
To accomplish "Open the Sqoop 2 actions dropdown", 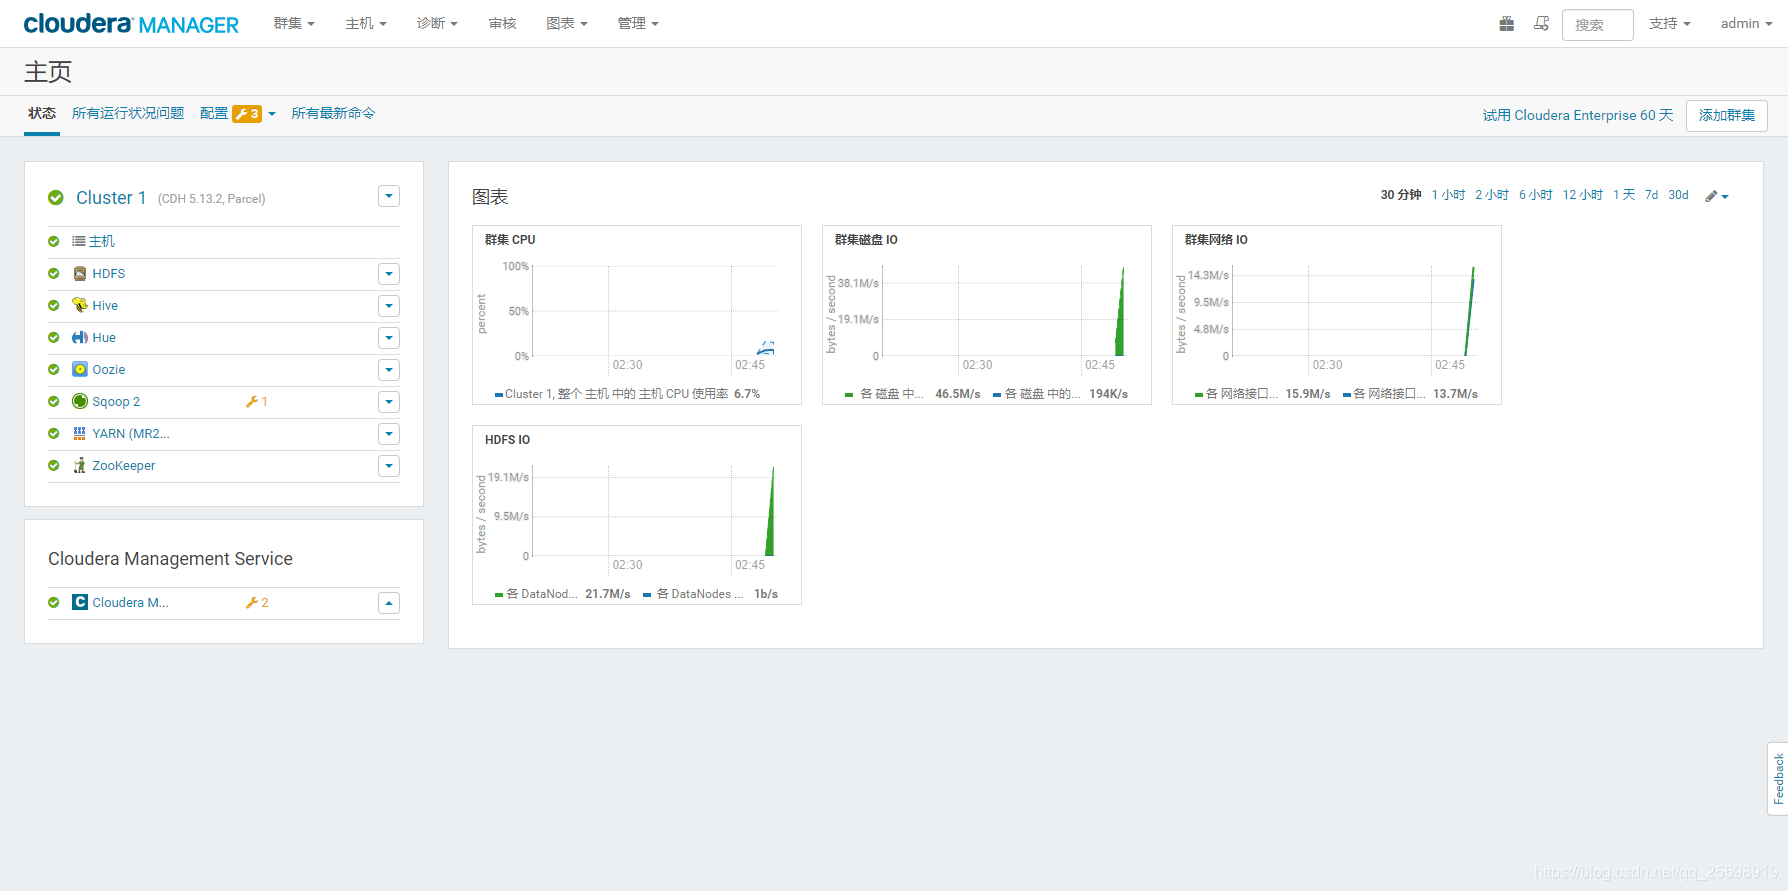I will 389,402.
